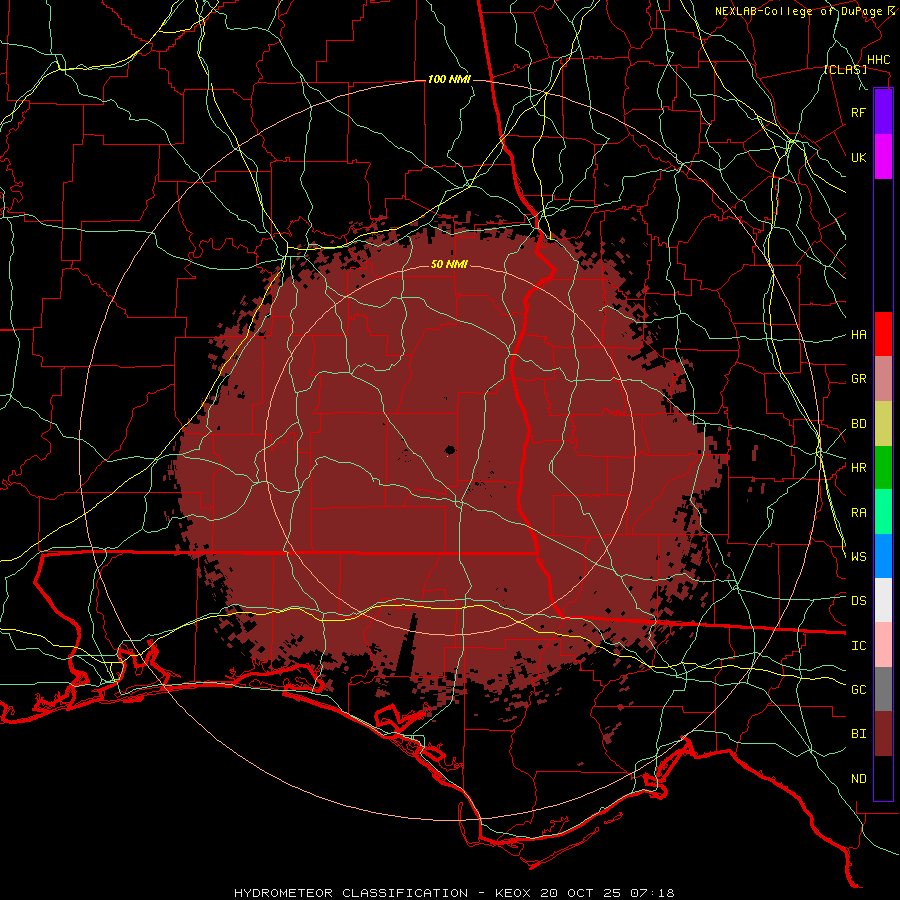Screen dimensions: 900x900
Task: Click the light pink IC swatch
Action: coord(883,645)
